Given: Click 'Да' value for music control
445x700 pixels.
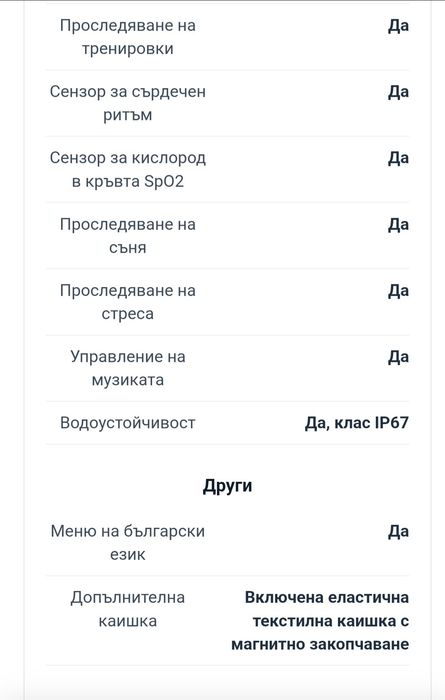Looking at the screenshot, I should (398, 356).
